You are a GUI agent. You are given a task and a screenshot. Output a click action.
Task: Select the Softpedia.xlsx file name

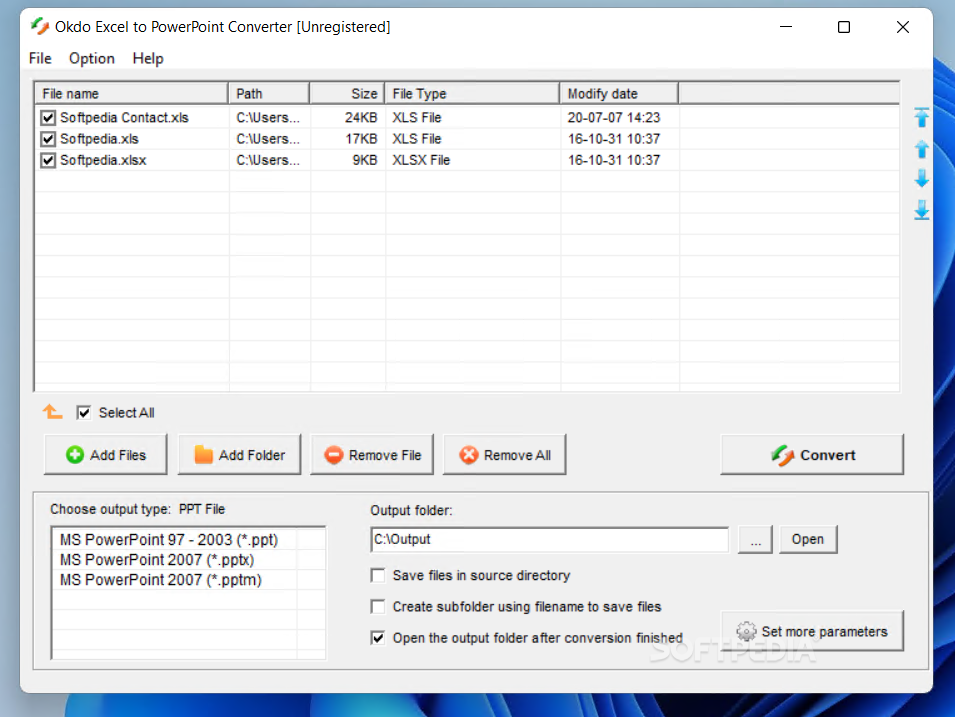(103, 160)
